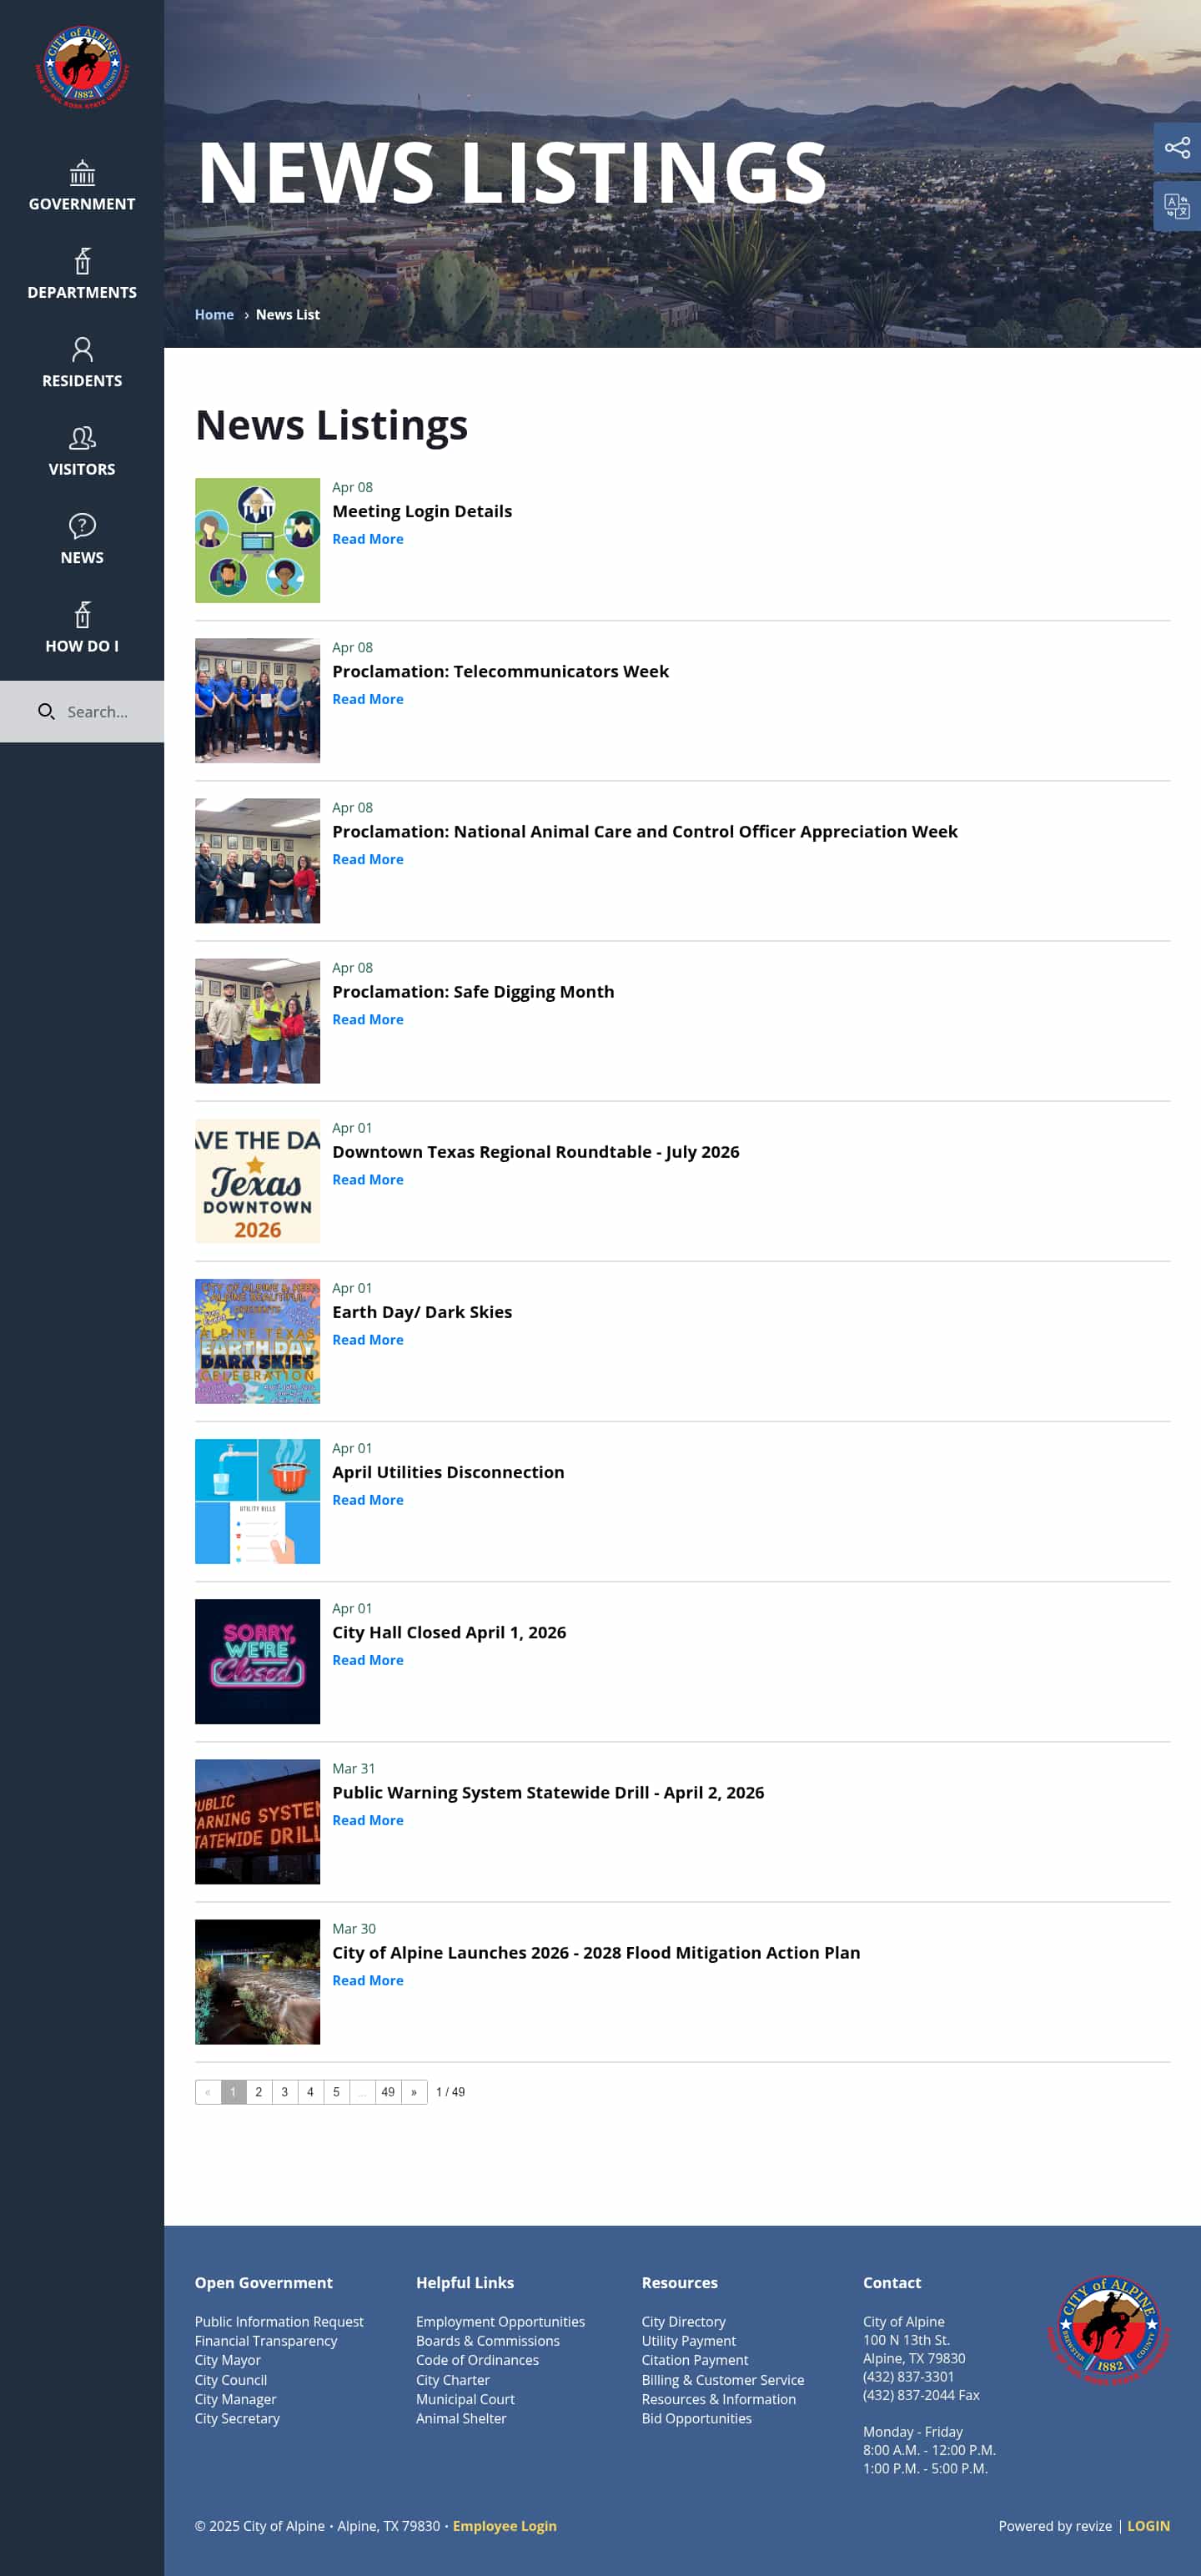The width and height of the screenshot is (1201, 2576).
Task: Open the Government menu icon
Action: [82, 173]
